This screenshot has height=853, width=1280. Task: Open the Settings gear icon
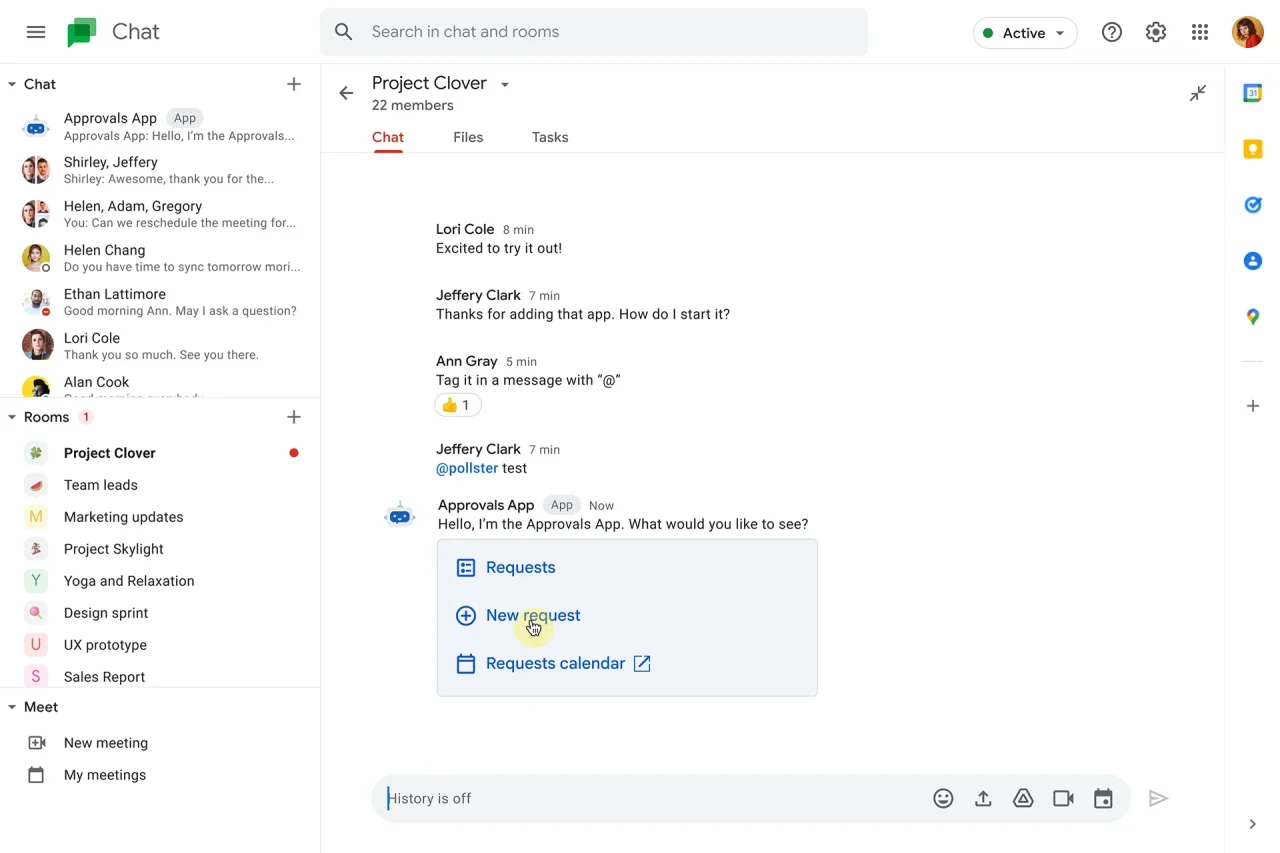pyautogui.click(x=1156, y=32)
